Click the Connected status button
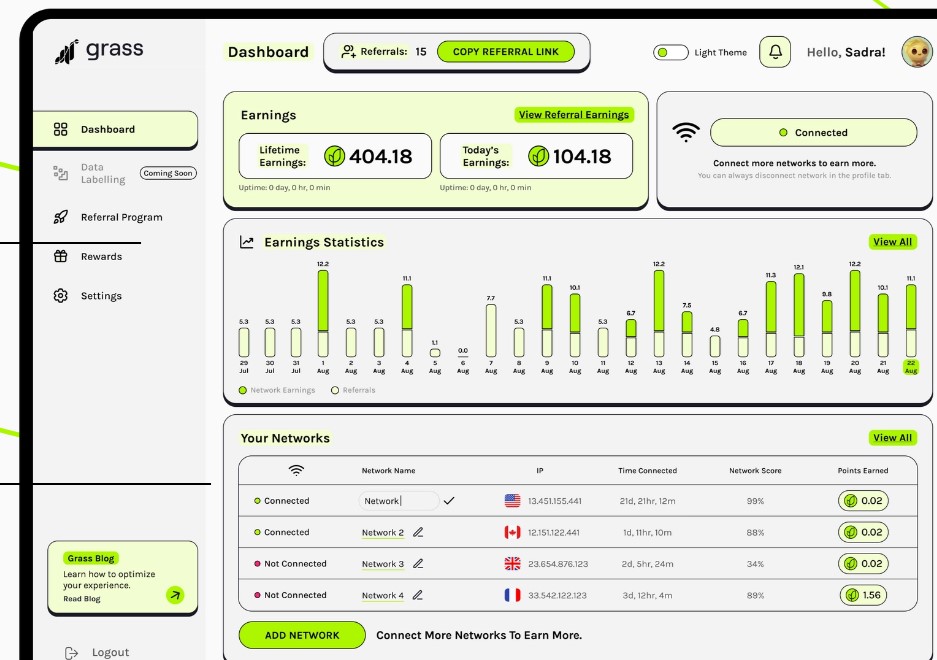 click(813, 133)
